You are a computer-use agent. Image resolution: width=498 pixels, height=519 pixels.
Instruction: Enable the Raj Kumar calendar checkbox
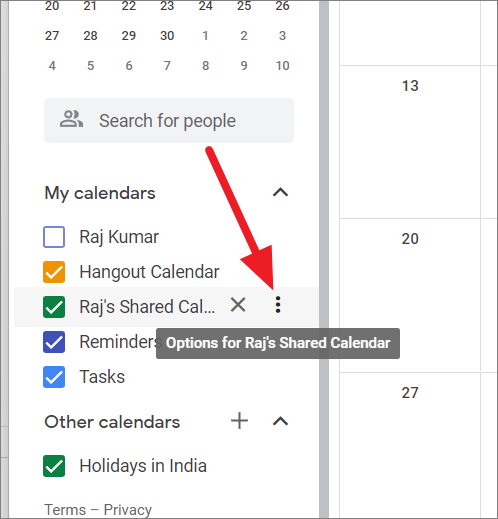[x=54, y=237]
